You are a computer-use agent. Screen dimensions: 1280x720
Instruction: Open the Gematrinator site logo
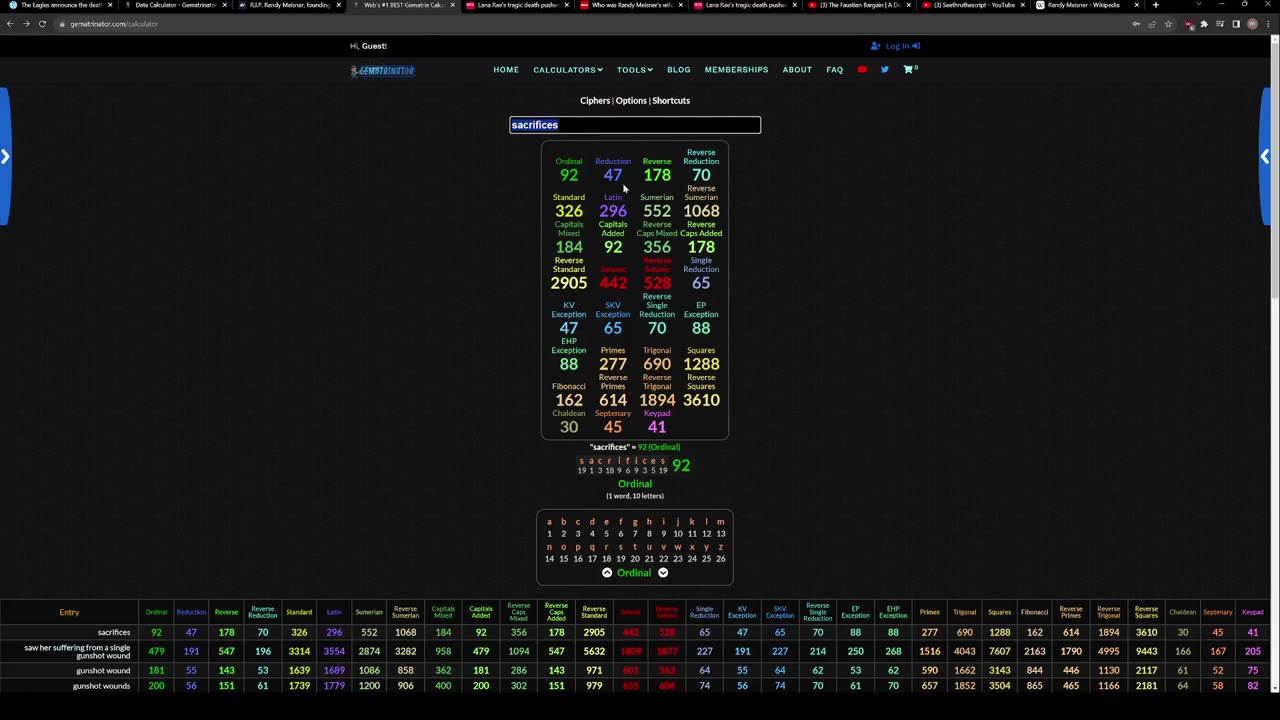pos(382,70)
